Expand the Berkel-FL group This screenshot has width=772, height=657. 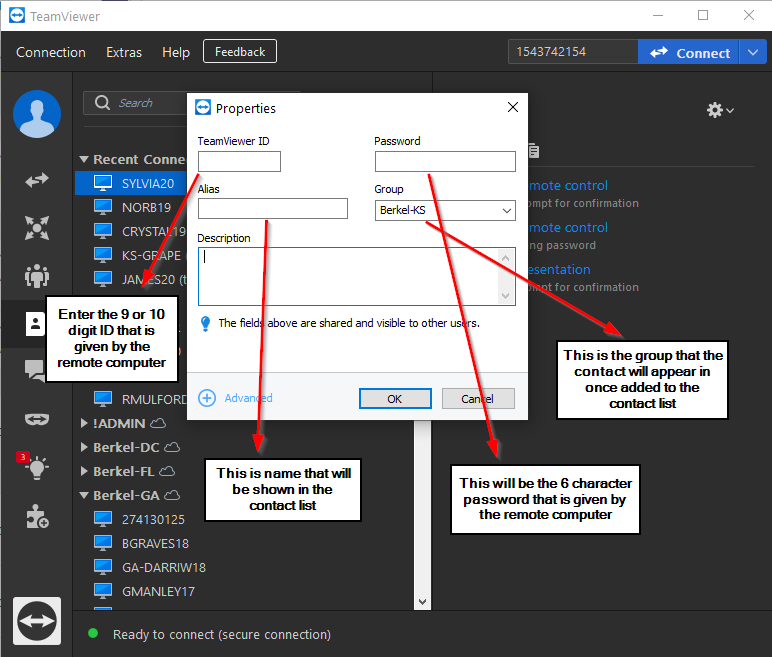click(84, 471)
